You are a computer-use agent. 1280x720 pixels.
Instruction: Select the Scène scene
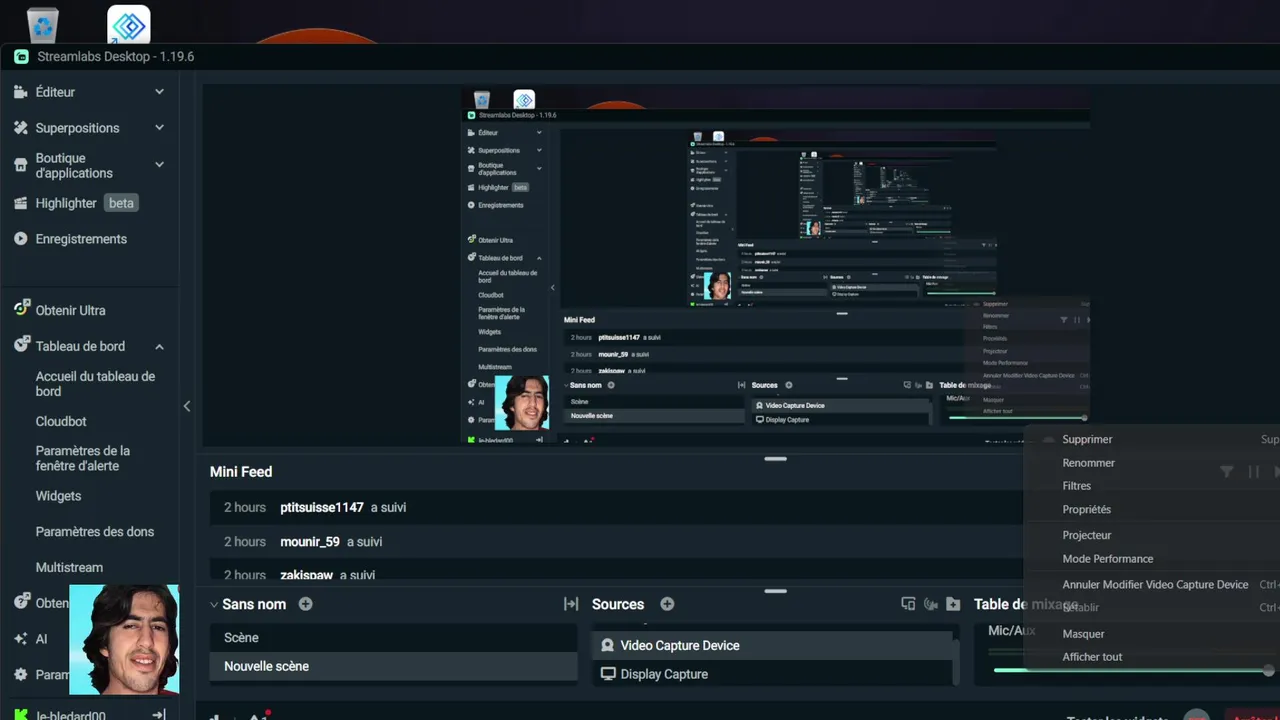pyautogui.click(x=393, y=638)
